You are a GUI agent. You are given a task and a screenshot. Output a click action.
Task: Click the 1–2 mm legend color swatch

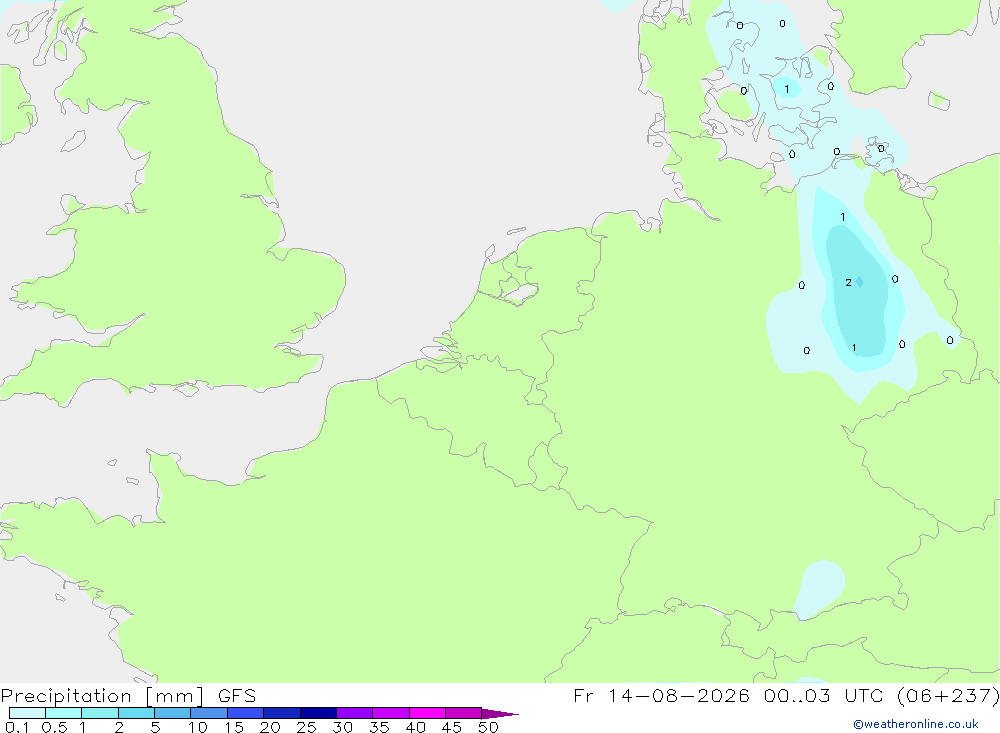tap(100, 713)
